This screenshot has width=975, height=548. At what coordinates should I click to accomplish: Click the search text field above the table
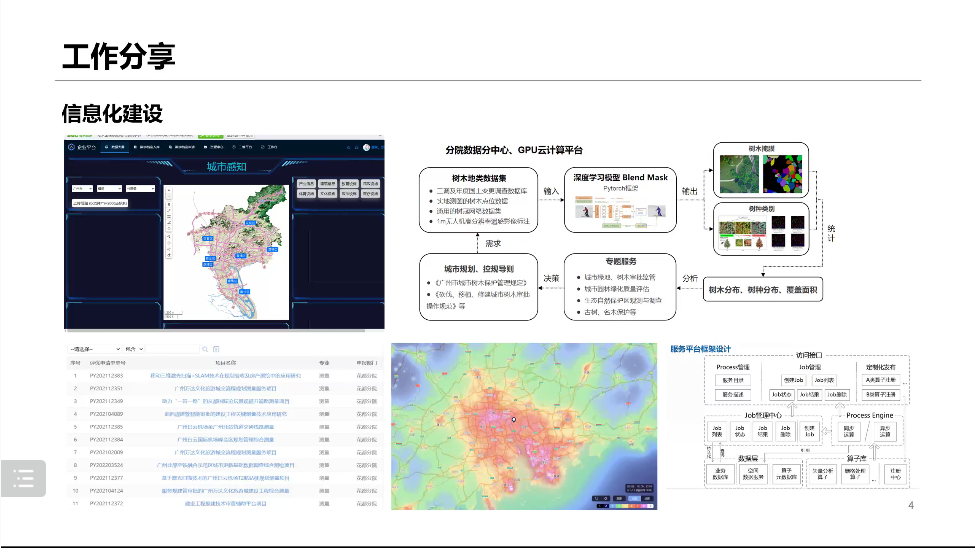tap(170, 348)
